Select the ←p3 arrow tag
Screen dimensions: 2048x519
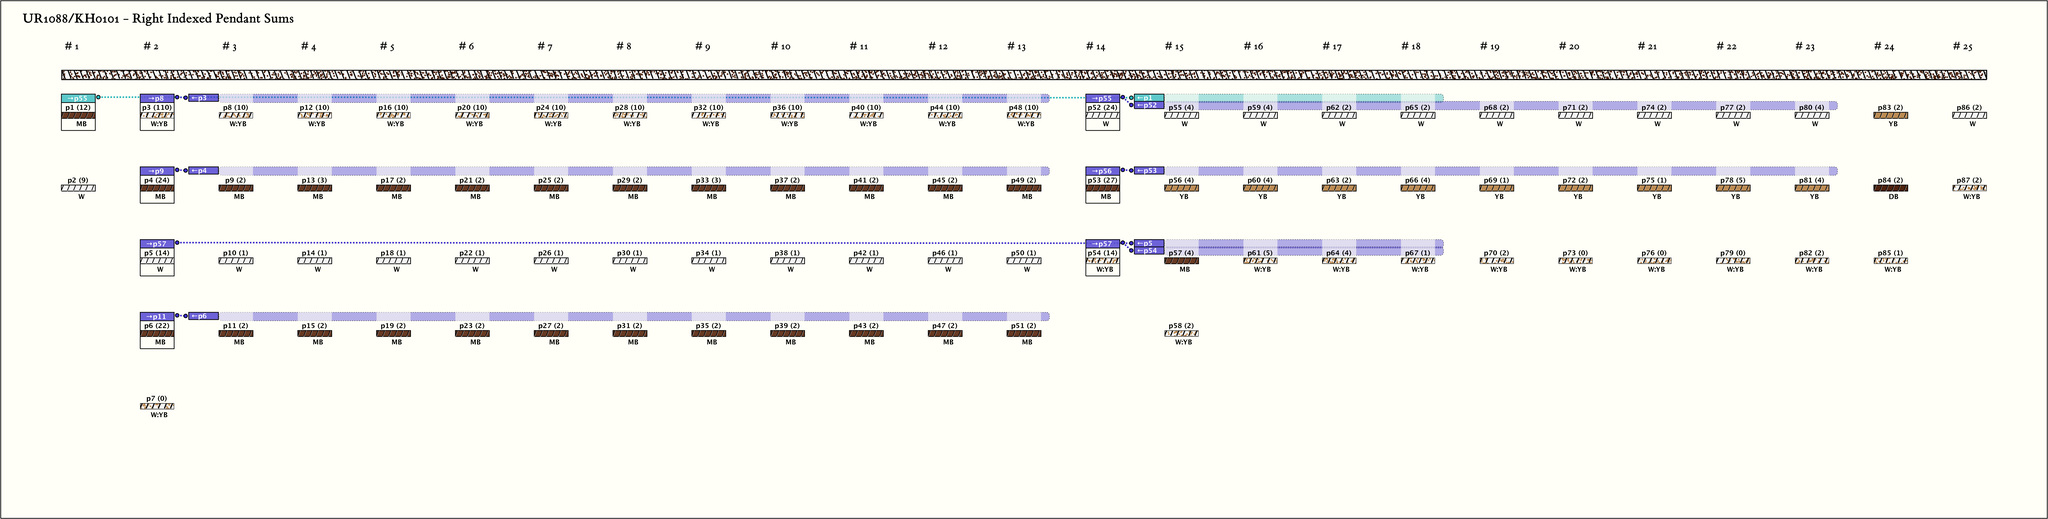[x=203, y=98]
